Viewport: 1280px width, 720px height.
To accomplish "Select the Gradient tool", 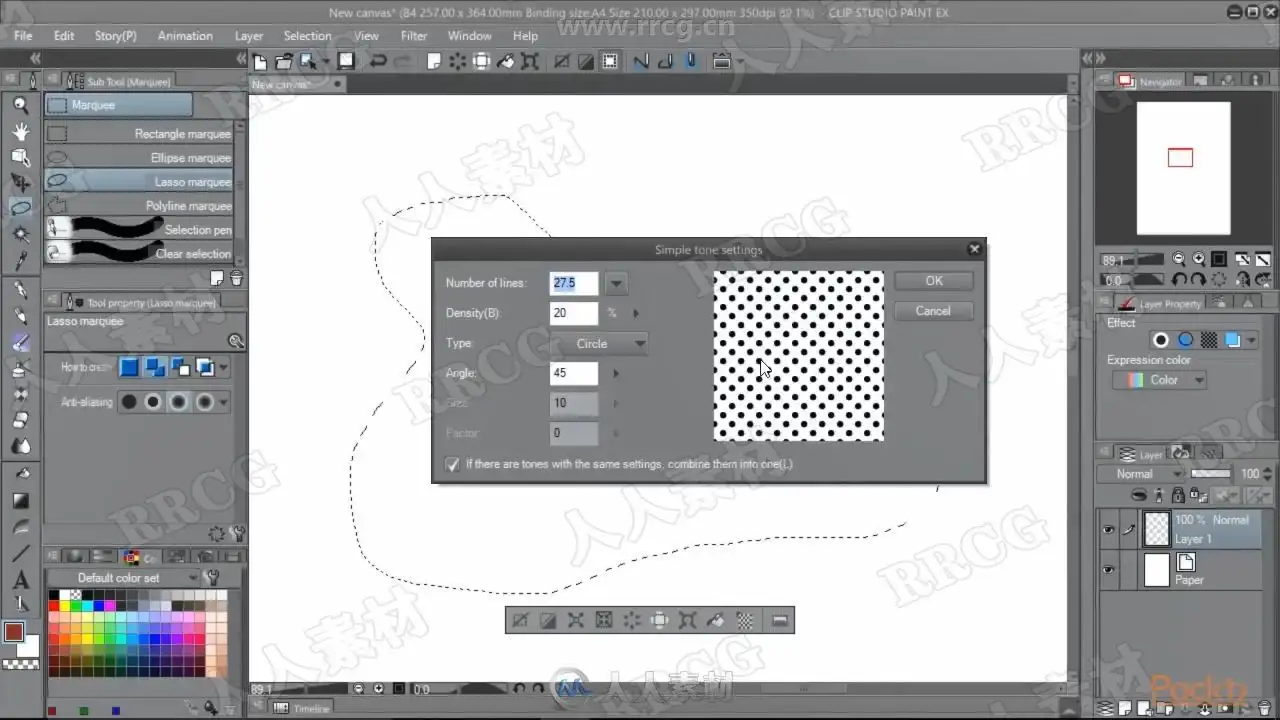I will (x=20, y=500).
